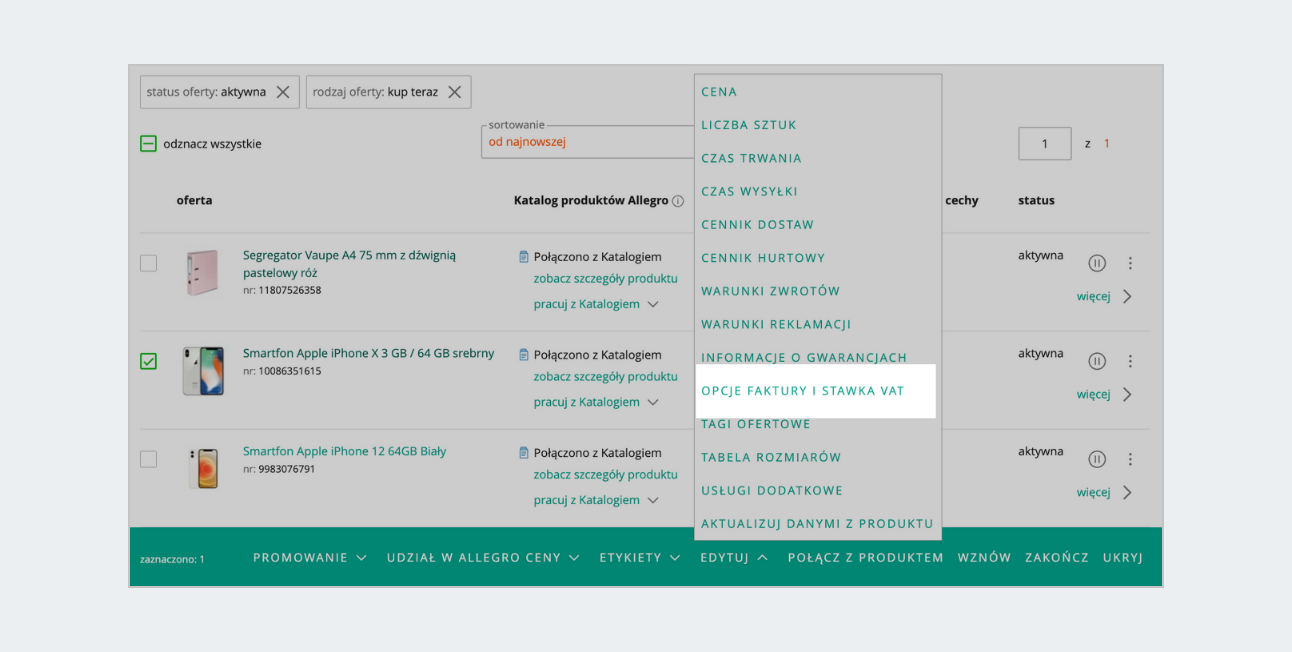
Task: Open the sortowanie 'od najnowszej' dropdown
Action: (588, 142)
